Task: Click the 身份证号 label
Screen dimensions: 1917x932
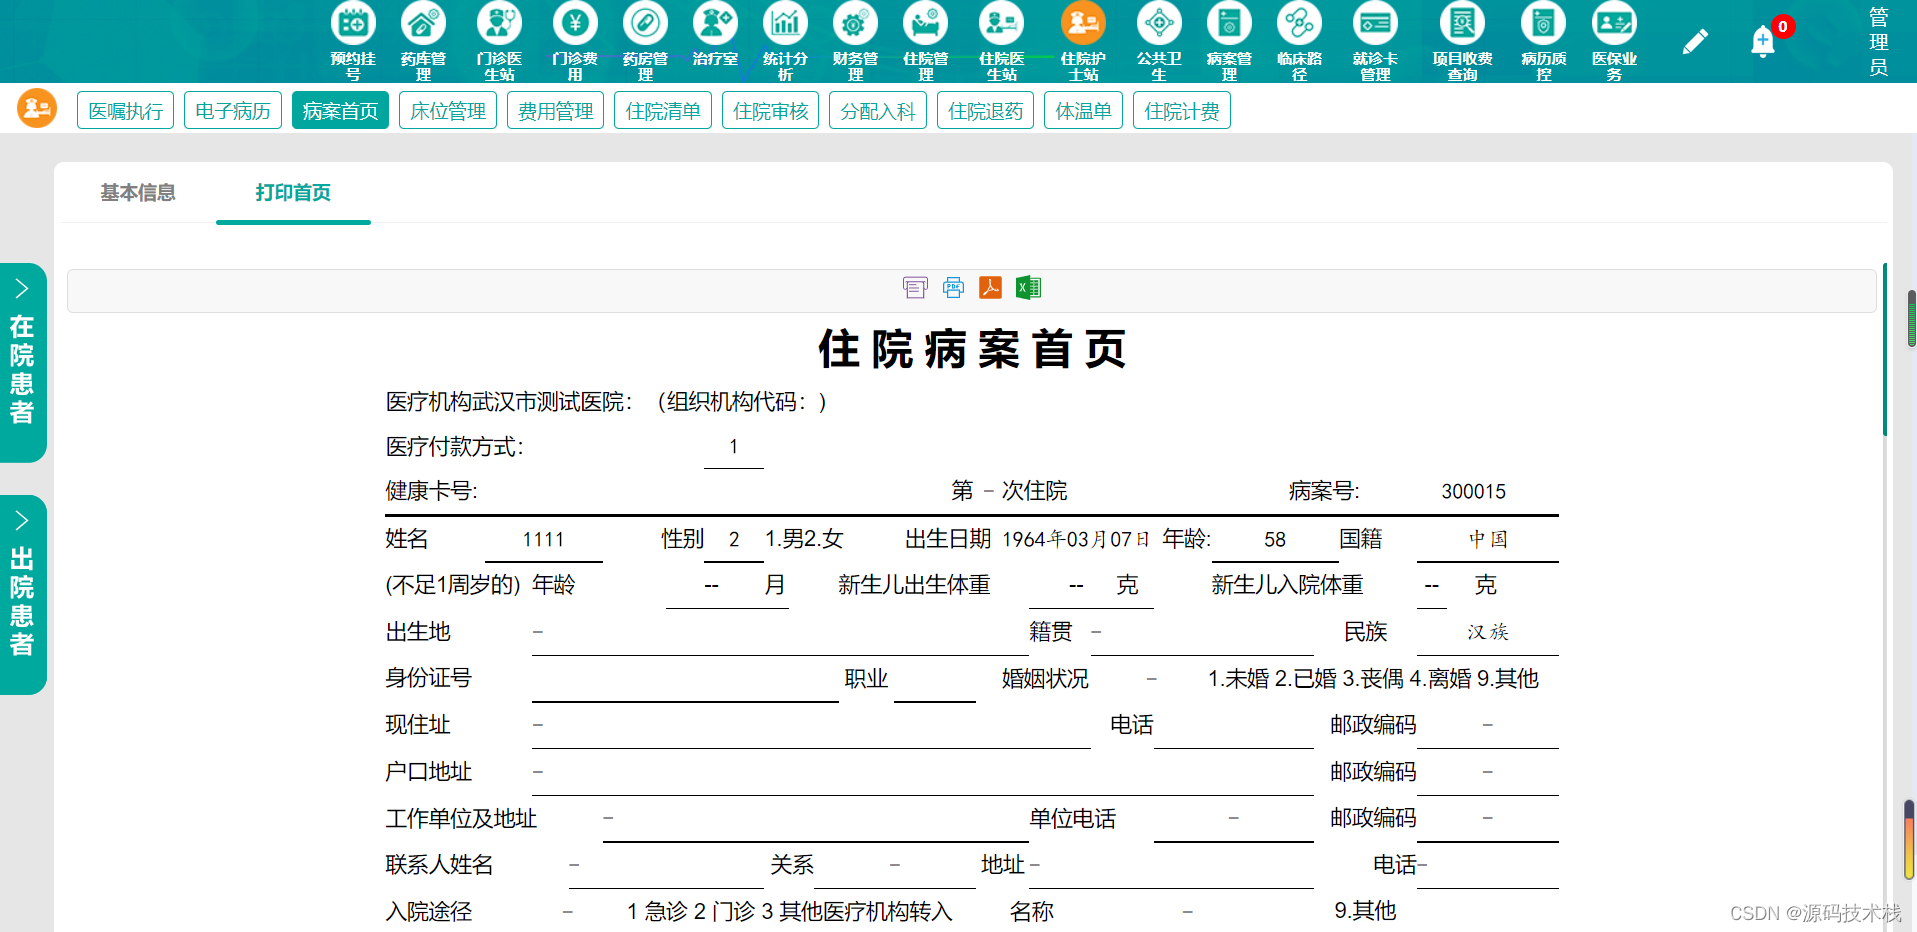Action: coord(428,678)
